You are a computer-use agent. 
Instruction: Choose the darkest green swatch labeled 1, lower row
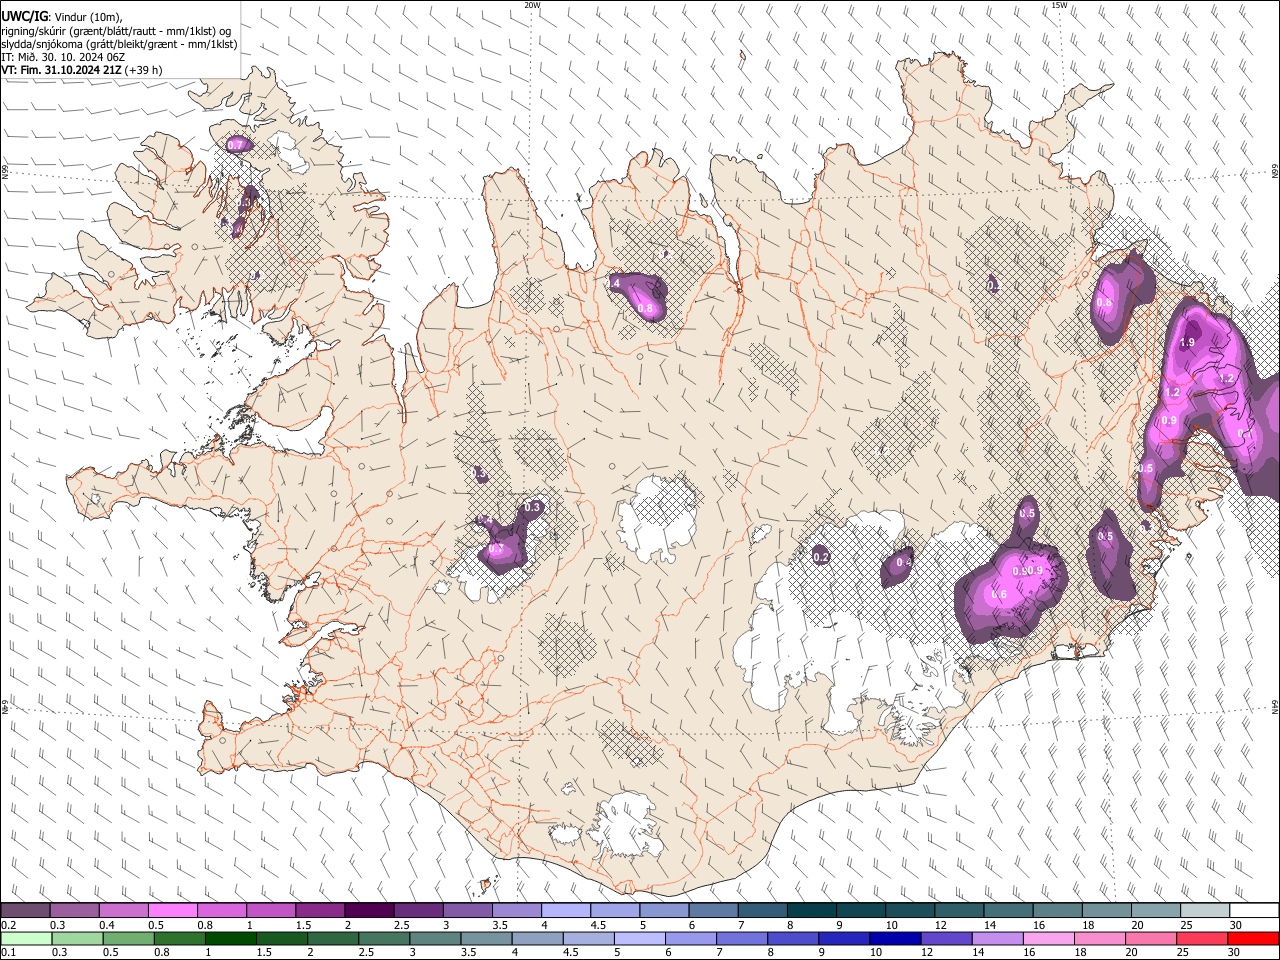[231, 938]
